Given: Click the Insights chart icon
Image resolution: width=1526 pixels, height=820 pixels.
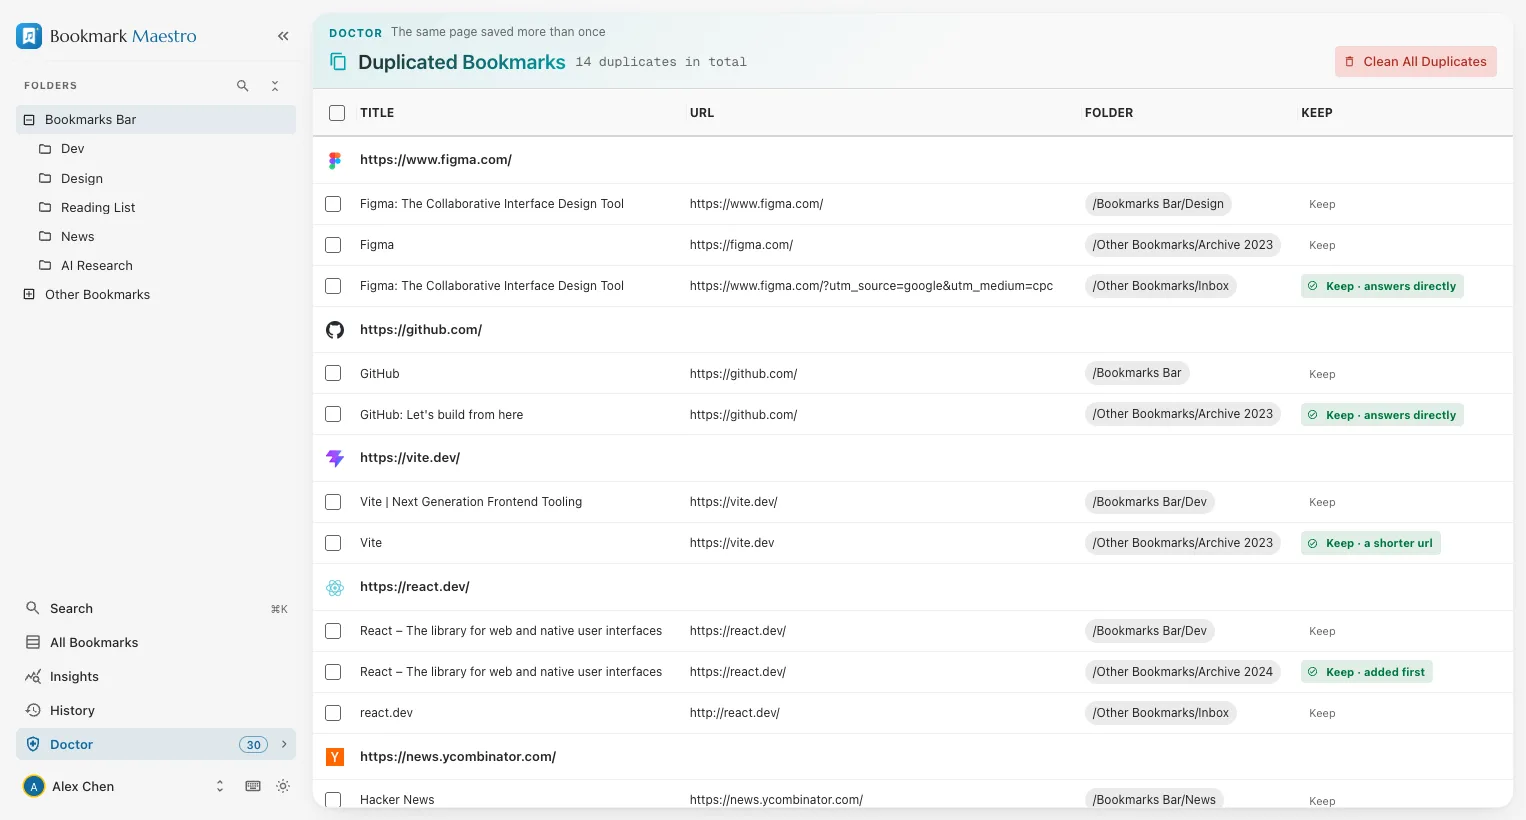Looking at the screenshot, I should [33, 676].
